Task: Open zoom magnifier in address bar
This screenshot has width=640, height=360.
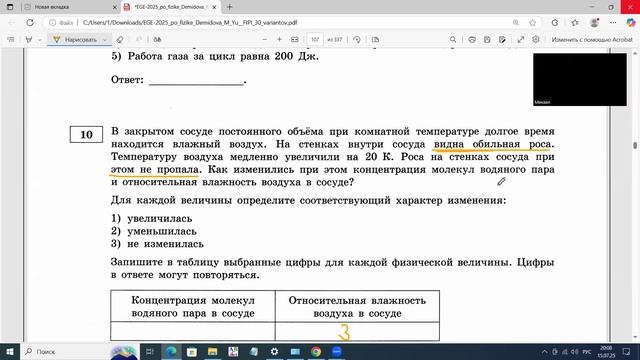Action: tap(516, 23)
